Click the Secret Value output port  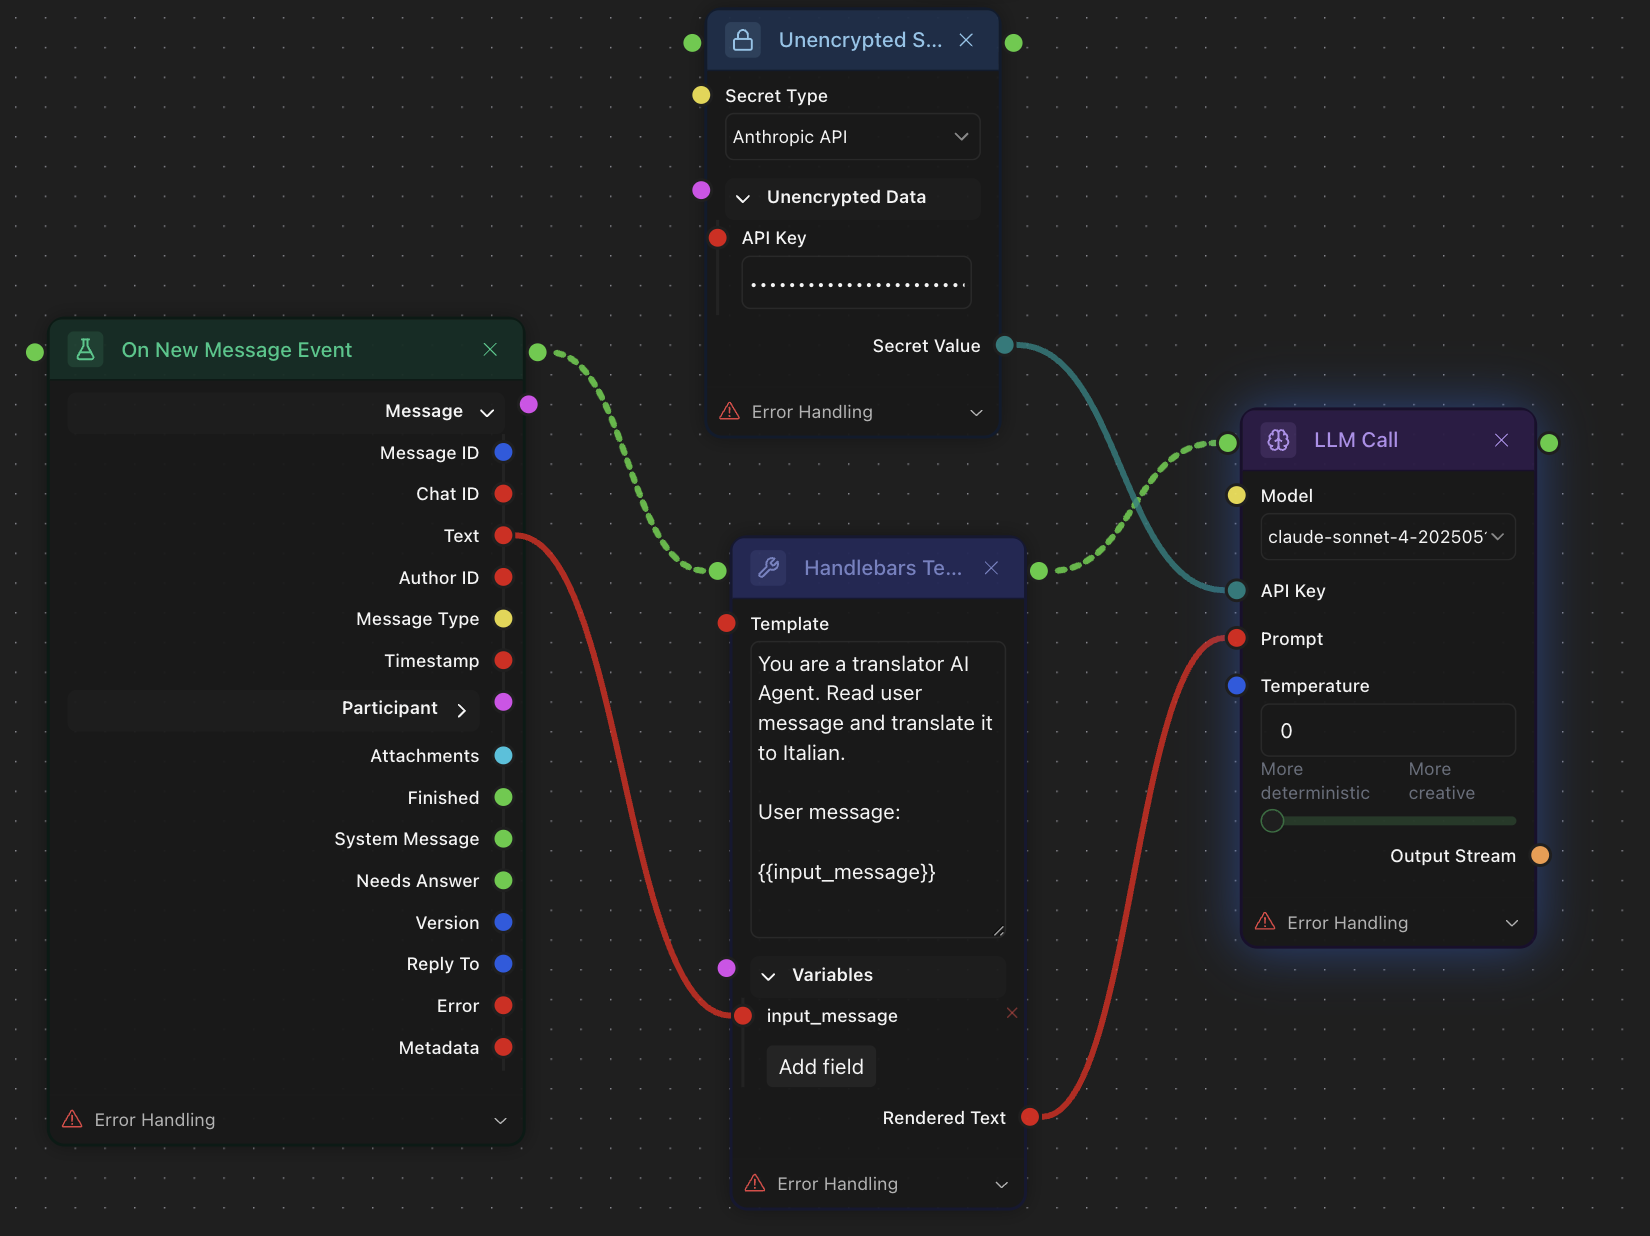(x=1005, y=345)
